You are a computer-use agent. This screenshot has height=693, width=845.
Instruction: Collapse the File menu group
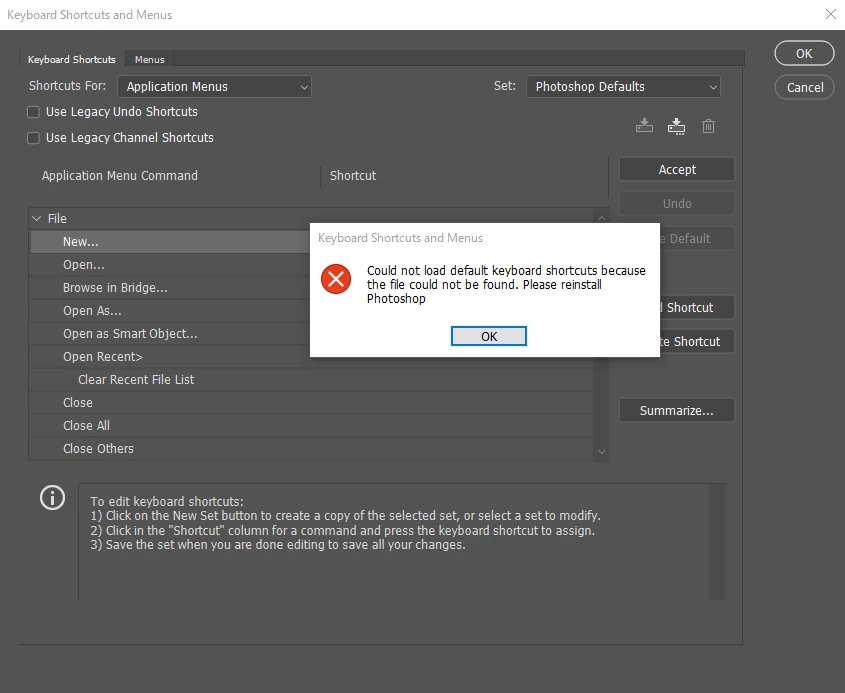[37, 219]
